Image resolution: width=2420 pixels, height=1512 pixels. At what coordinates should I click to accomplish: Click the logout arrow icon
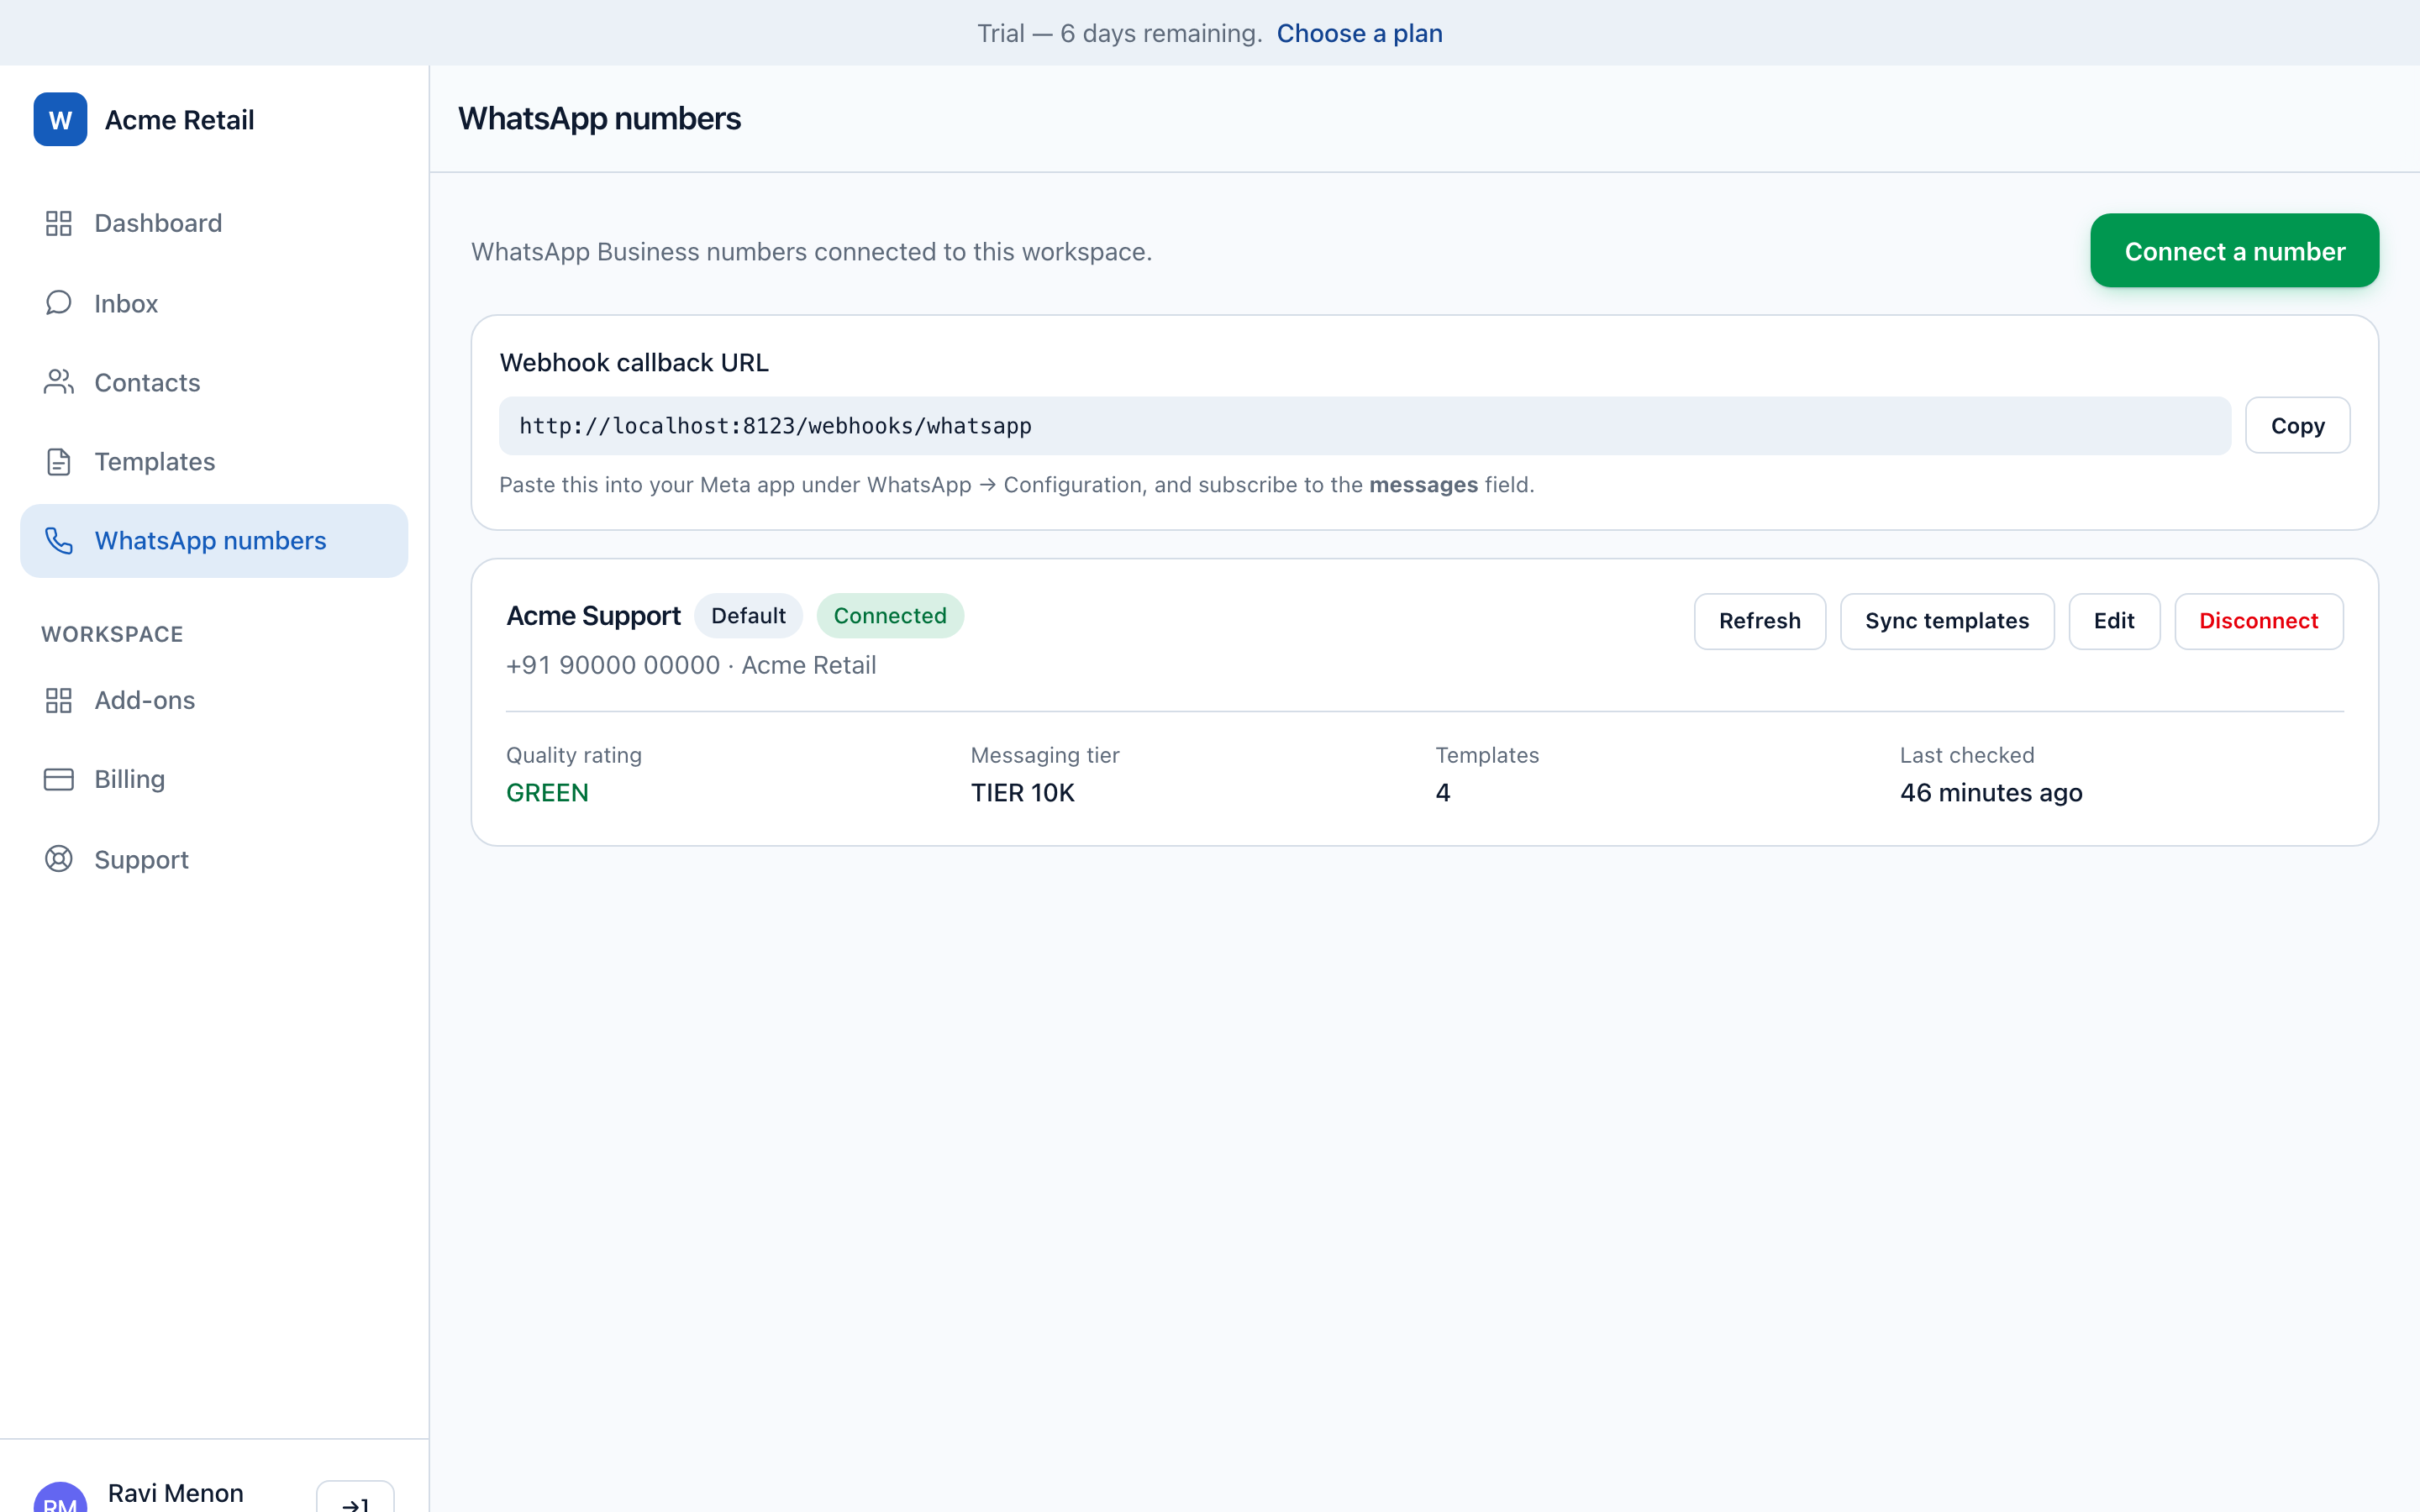coord(355,1500)
